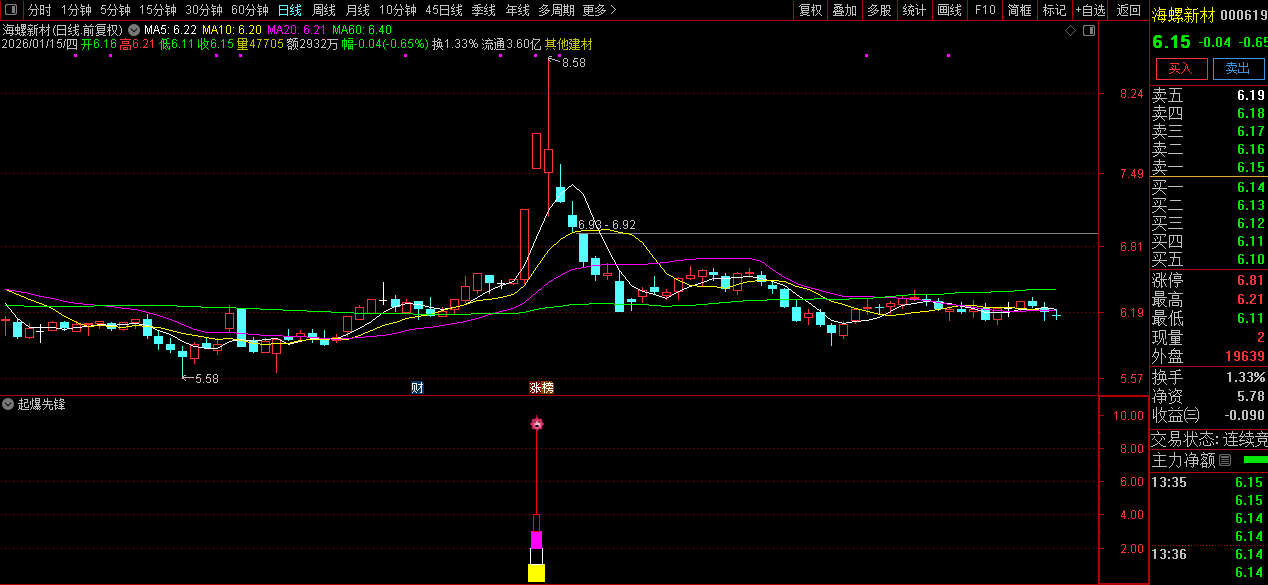Screen dimensions: 1268x585
Task: Click the 简框 toolbar button
Action: (1019, 10)
